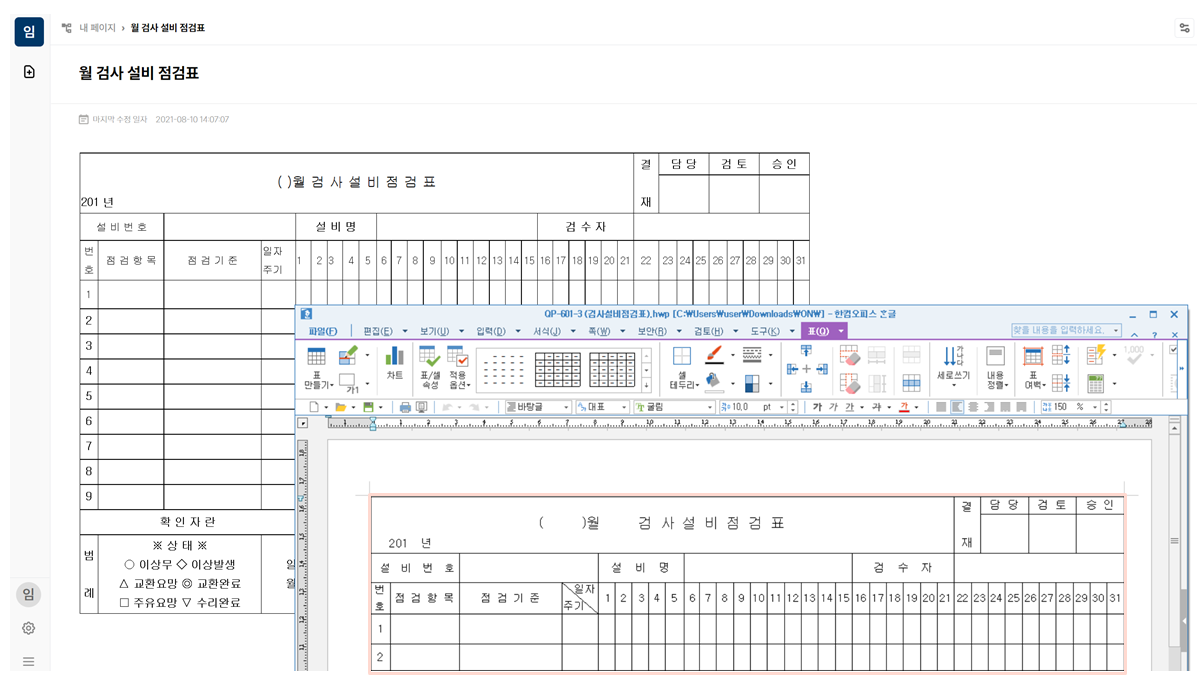Click the 표 만들기 table icon in Hangul
Viewport: 1204px width, 680px height.
[316, 357]
